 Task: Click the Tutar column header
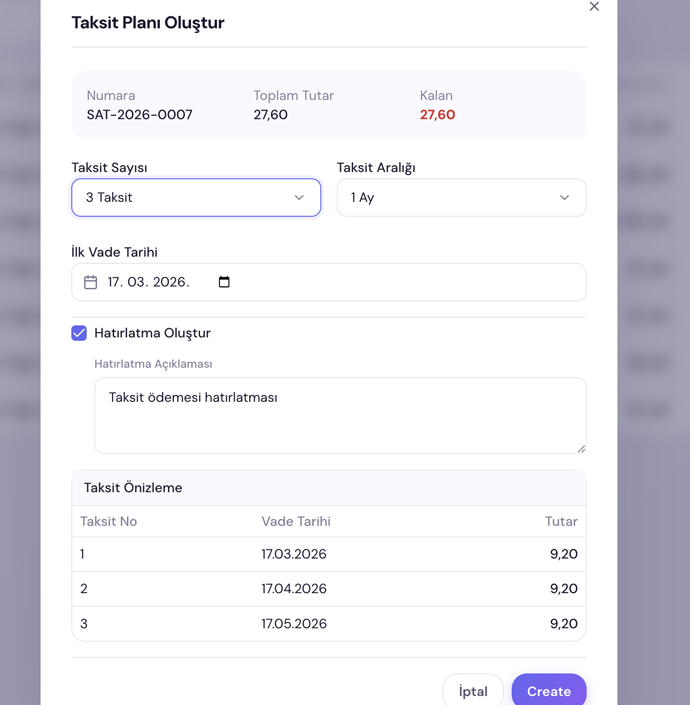(561, 521)
